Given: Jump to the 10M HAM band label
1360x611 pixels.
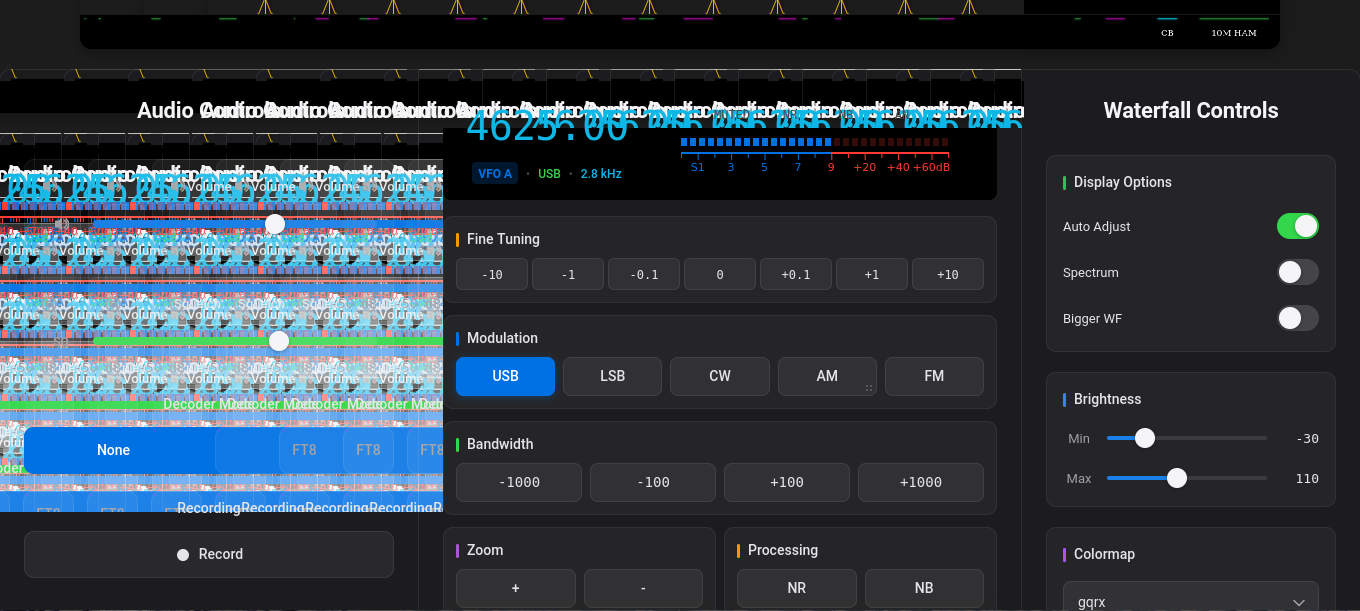Looking at the screenshot, I should coord(1232,33).
